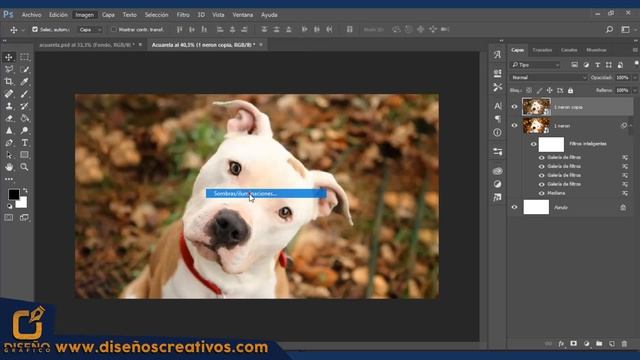Swap foreground and background colors
The height and width of the screenshot is (360, 640).
pyautogui.click(x=25, y=191)
